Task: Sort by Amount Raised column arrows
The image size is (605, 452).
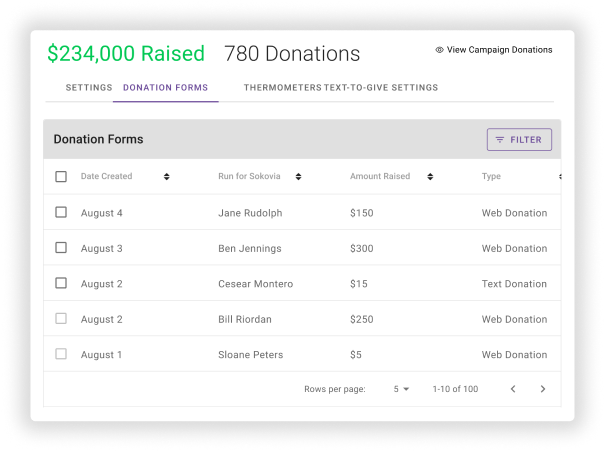Action: point(430,177)
